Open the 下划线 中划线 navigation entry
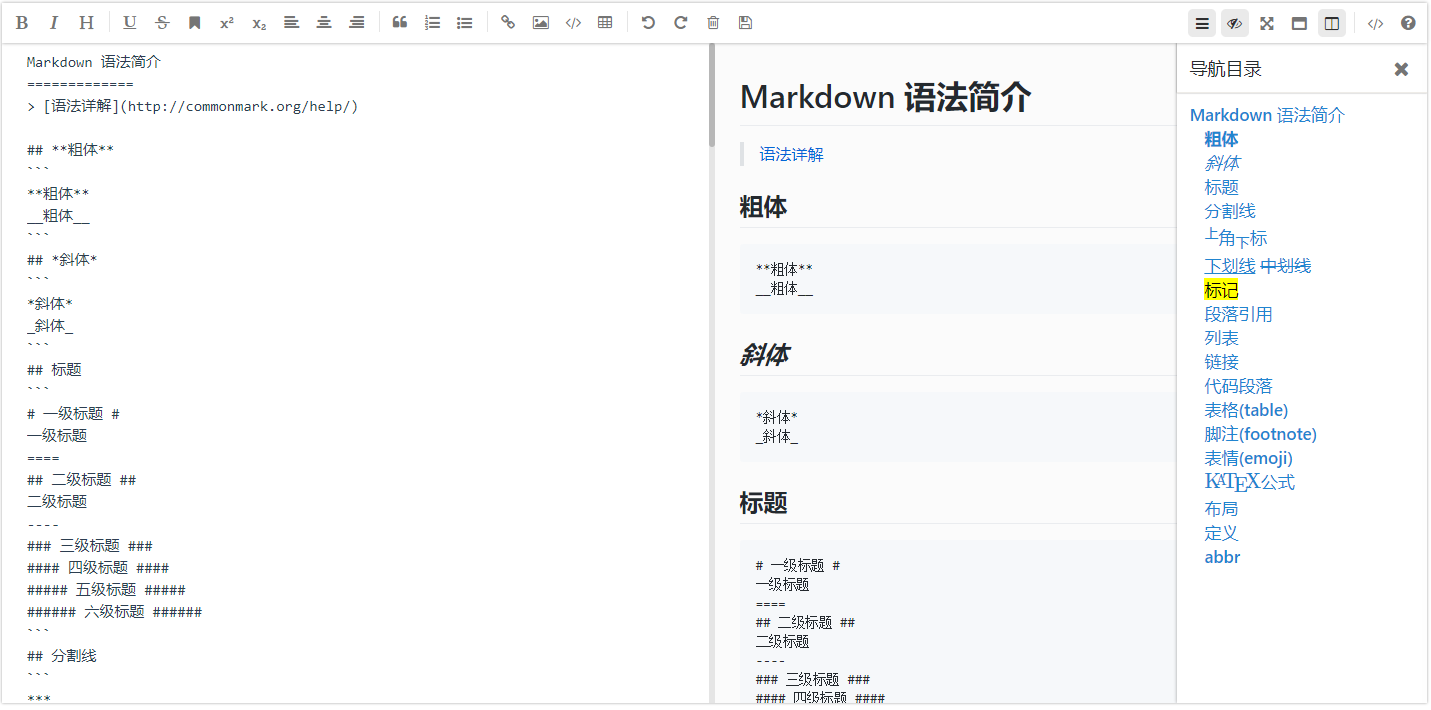 point(1258,266)
